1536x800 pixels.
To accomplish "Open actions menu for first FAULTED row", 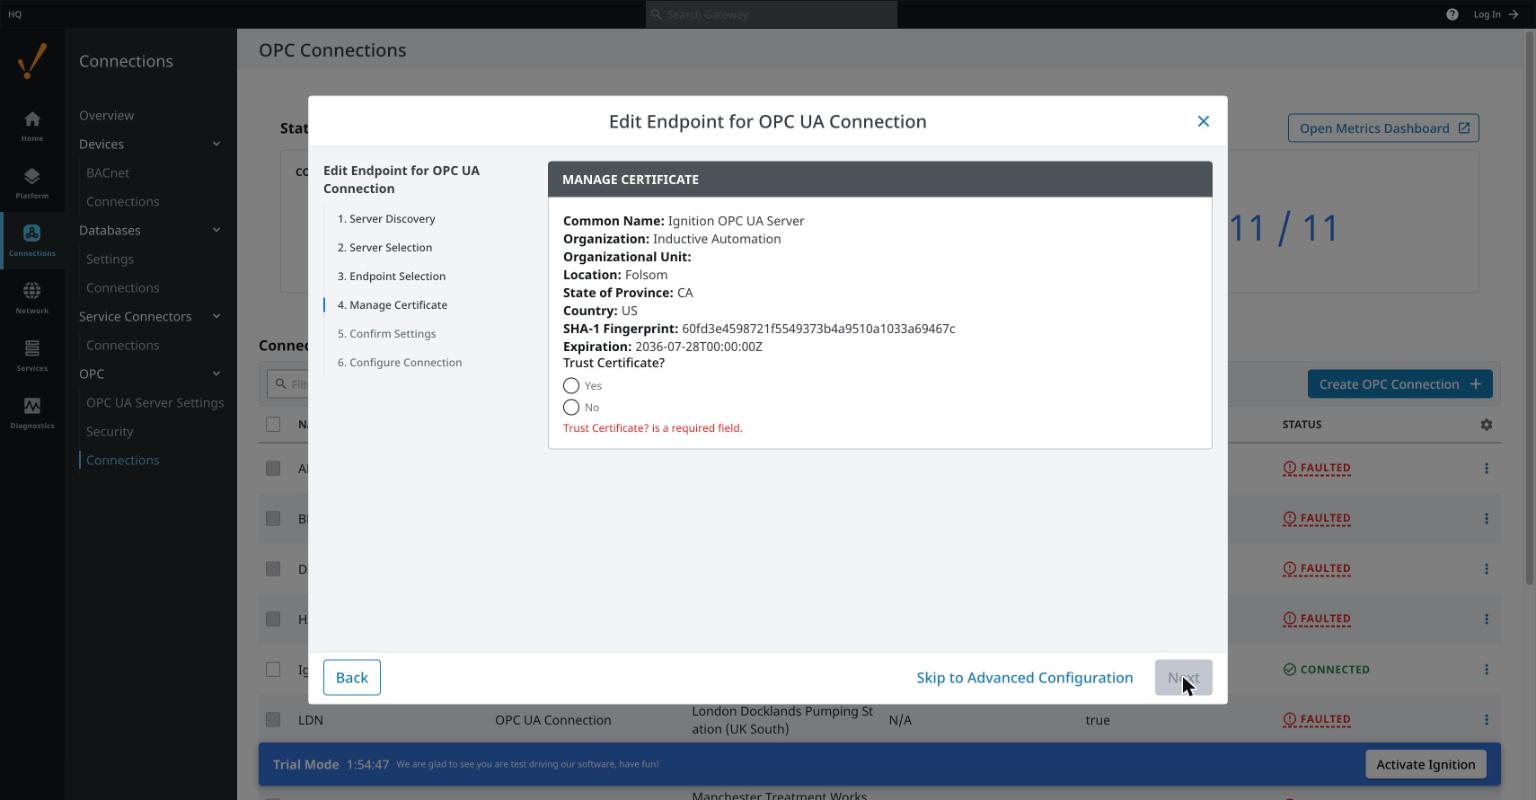I will [x=1486, y=468].
